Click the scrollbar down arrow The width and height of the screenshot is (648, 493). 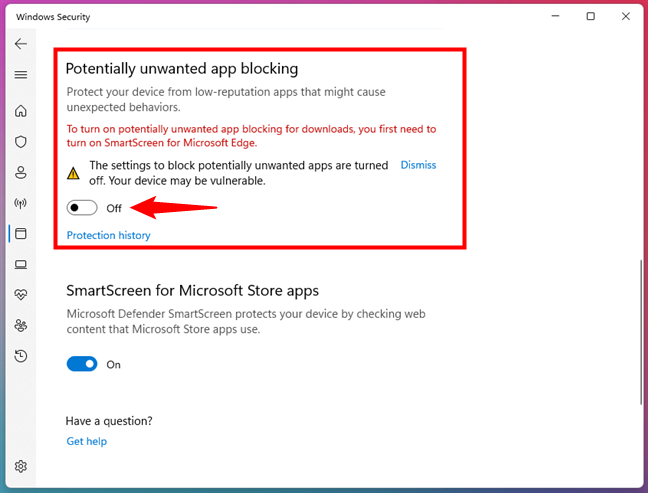(x=641, y=483)
